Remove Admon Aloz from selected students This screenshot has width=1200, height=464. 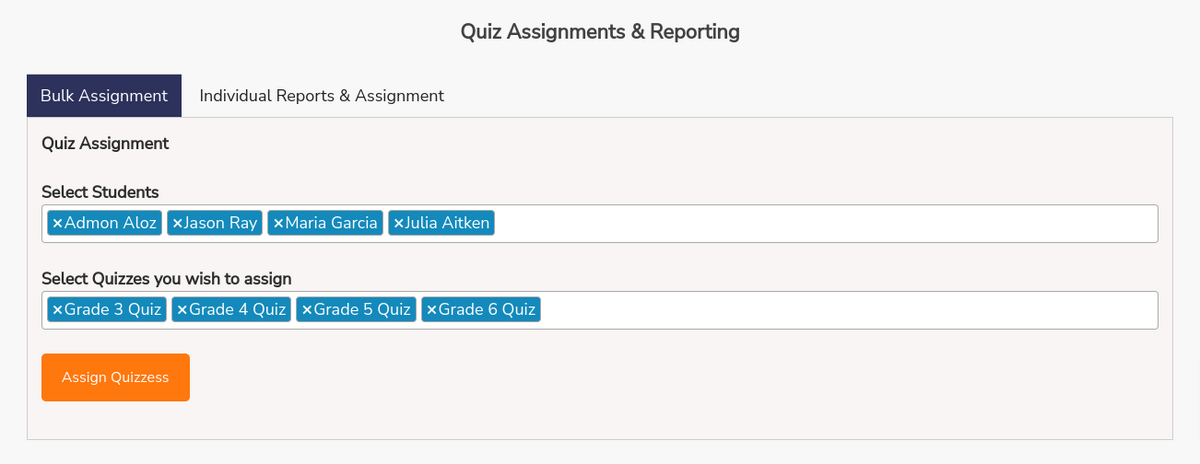[58, 223]
